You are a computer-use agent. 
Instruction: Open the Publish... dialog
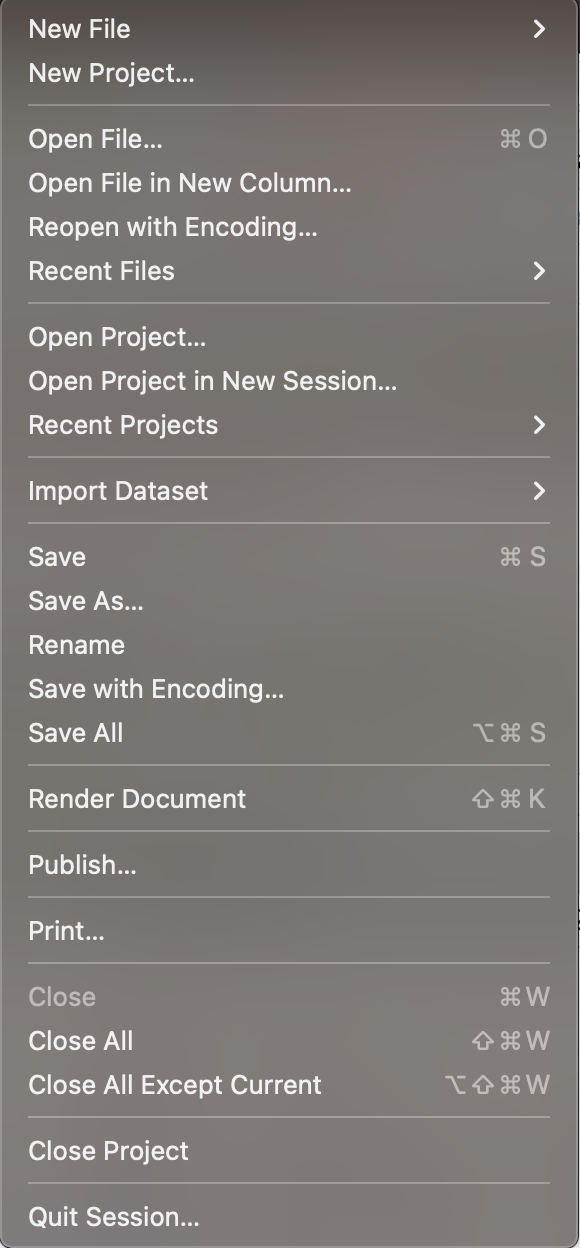click(289, 865)
